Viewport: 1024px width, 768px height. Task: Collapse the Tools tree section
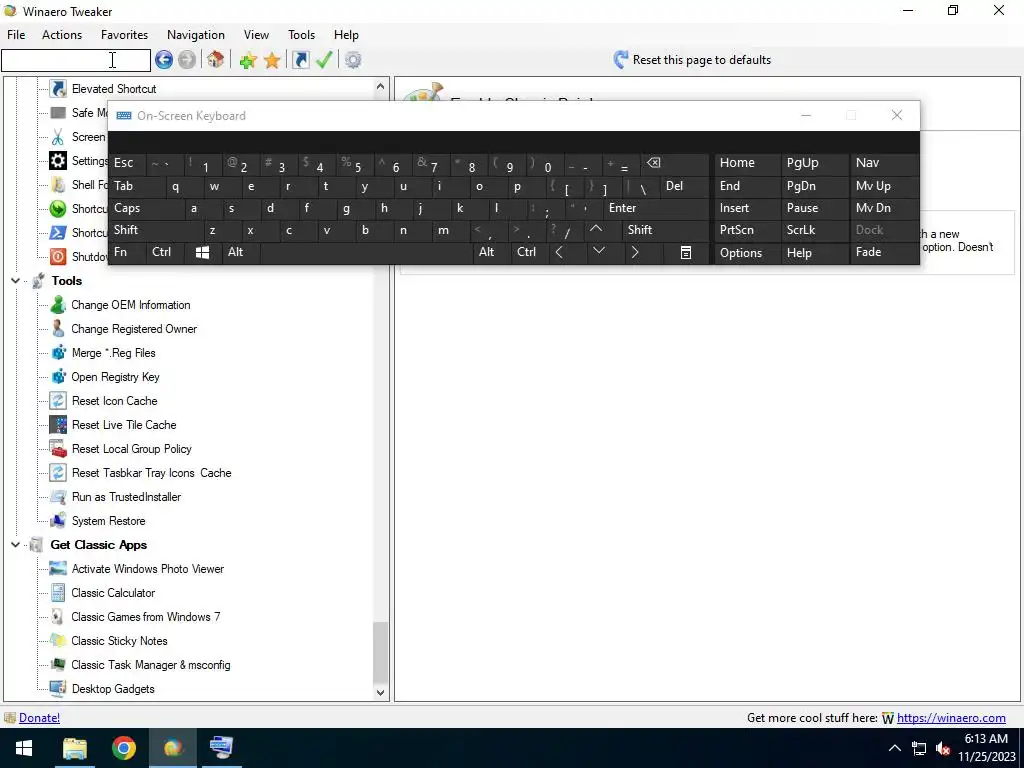(15, 281)
